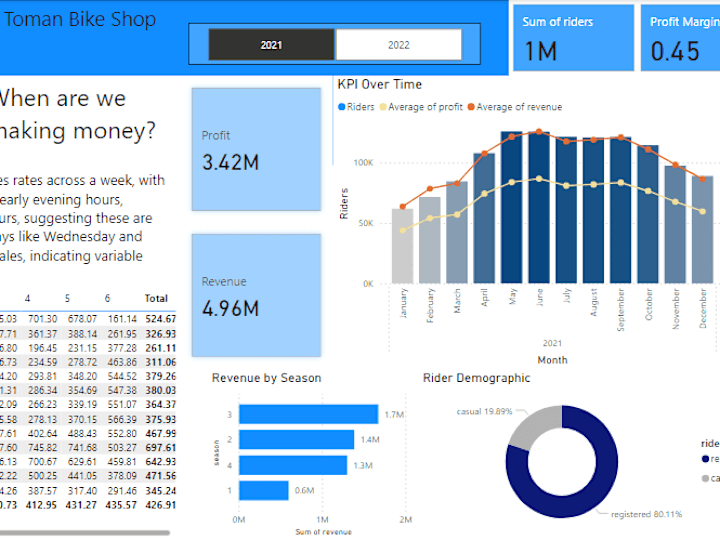Select season 1 revenue bar

click(x=264, y=490)
